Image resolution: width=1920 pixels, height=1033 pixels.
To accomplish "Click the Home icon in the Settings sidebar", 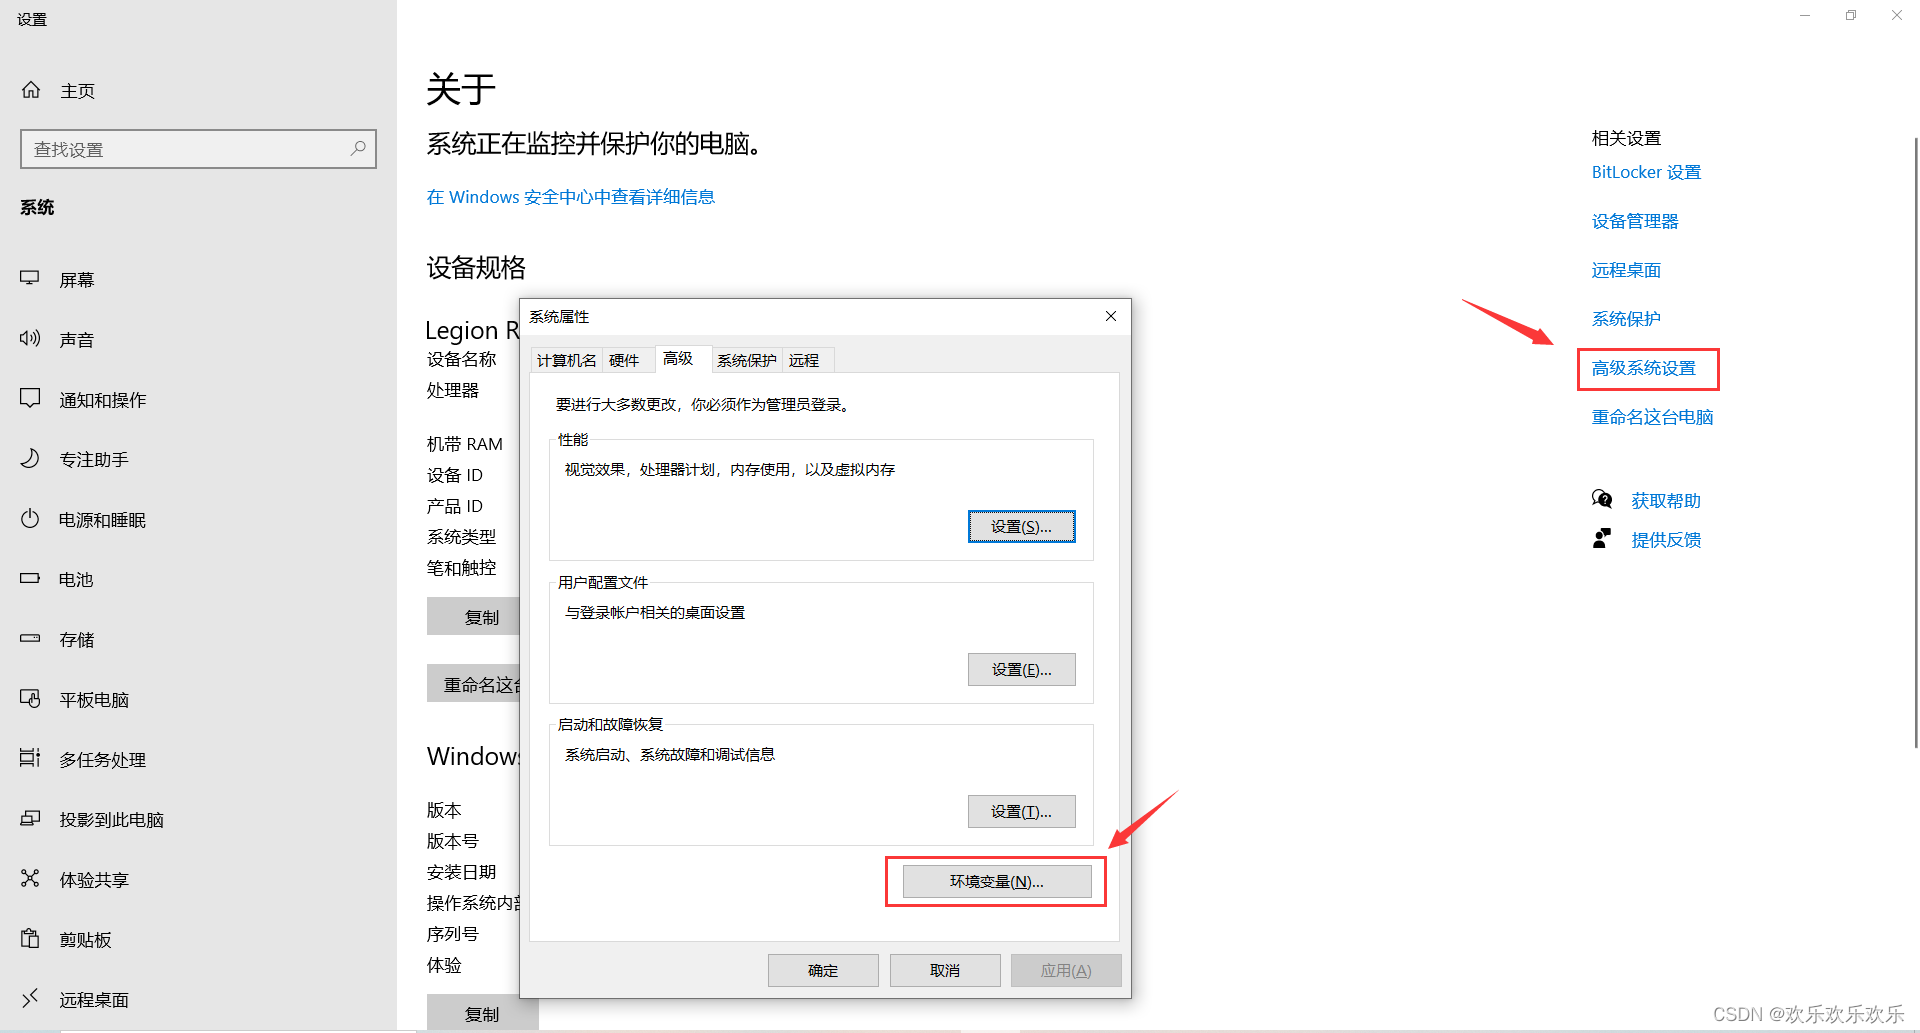I will (x=31, y=90).
